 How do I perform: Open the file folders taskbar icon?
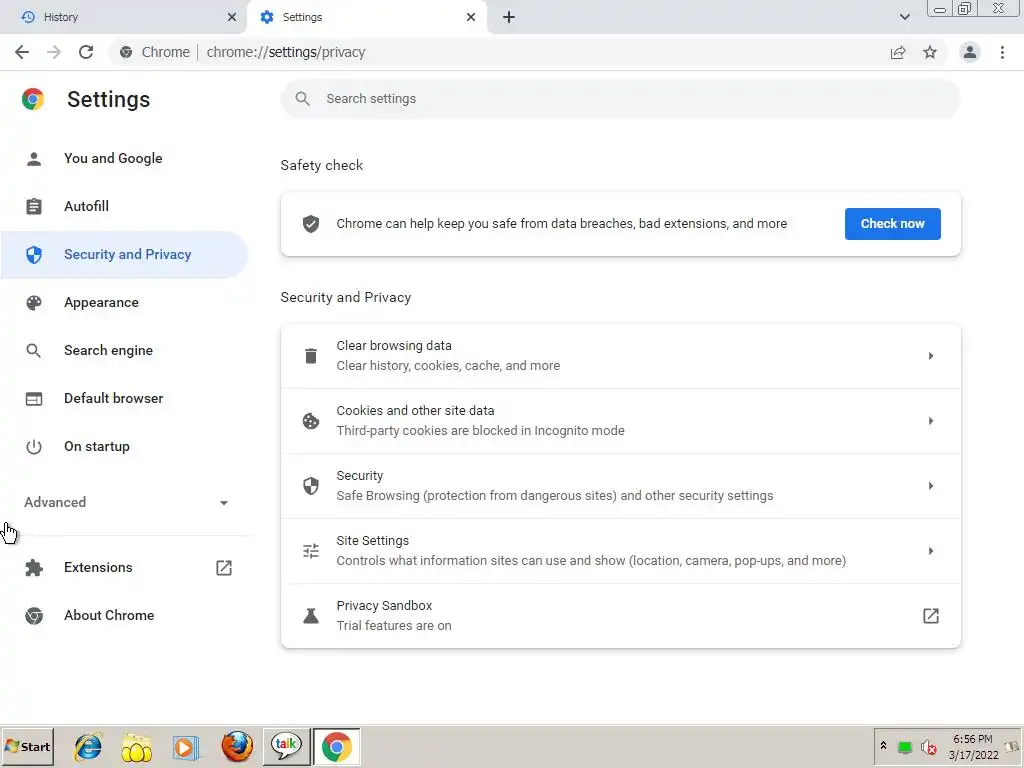pos(136,747)
